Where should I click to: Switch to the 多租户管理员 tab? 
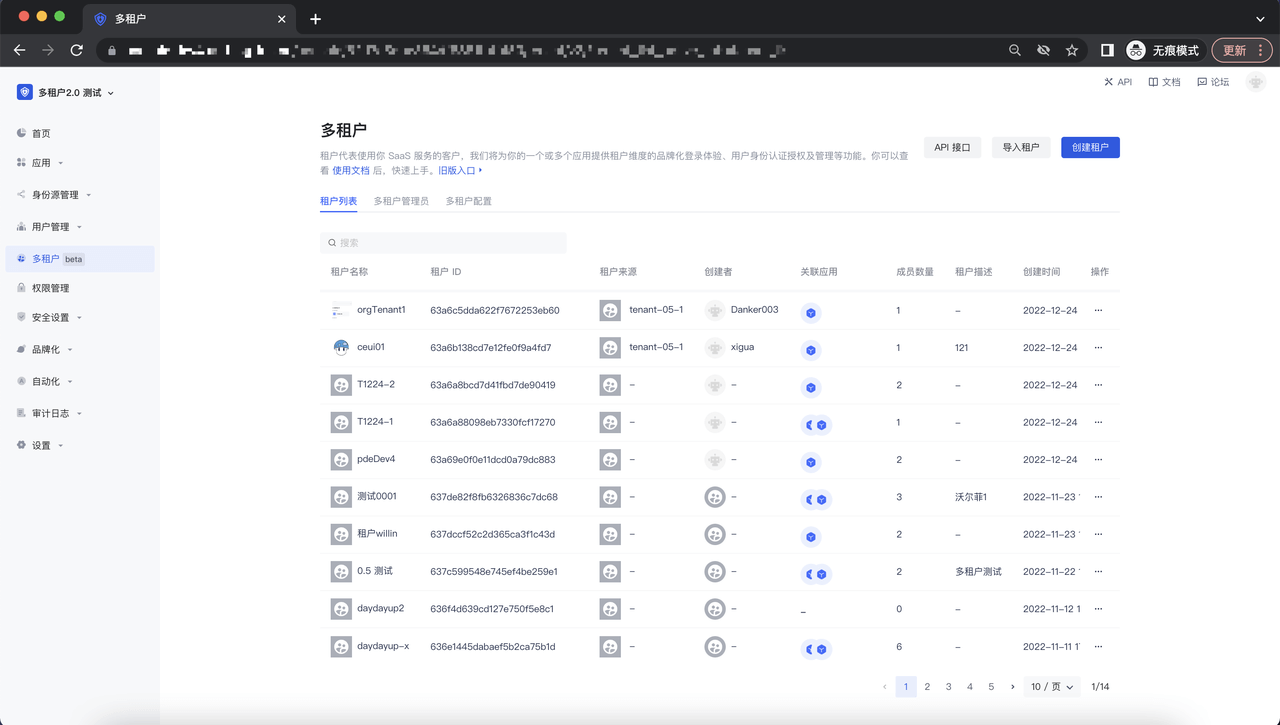pyautogui.click(x=401, y=201)
